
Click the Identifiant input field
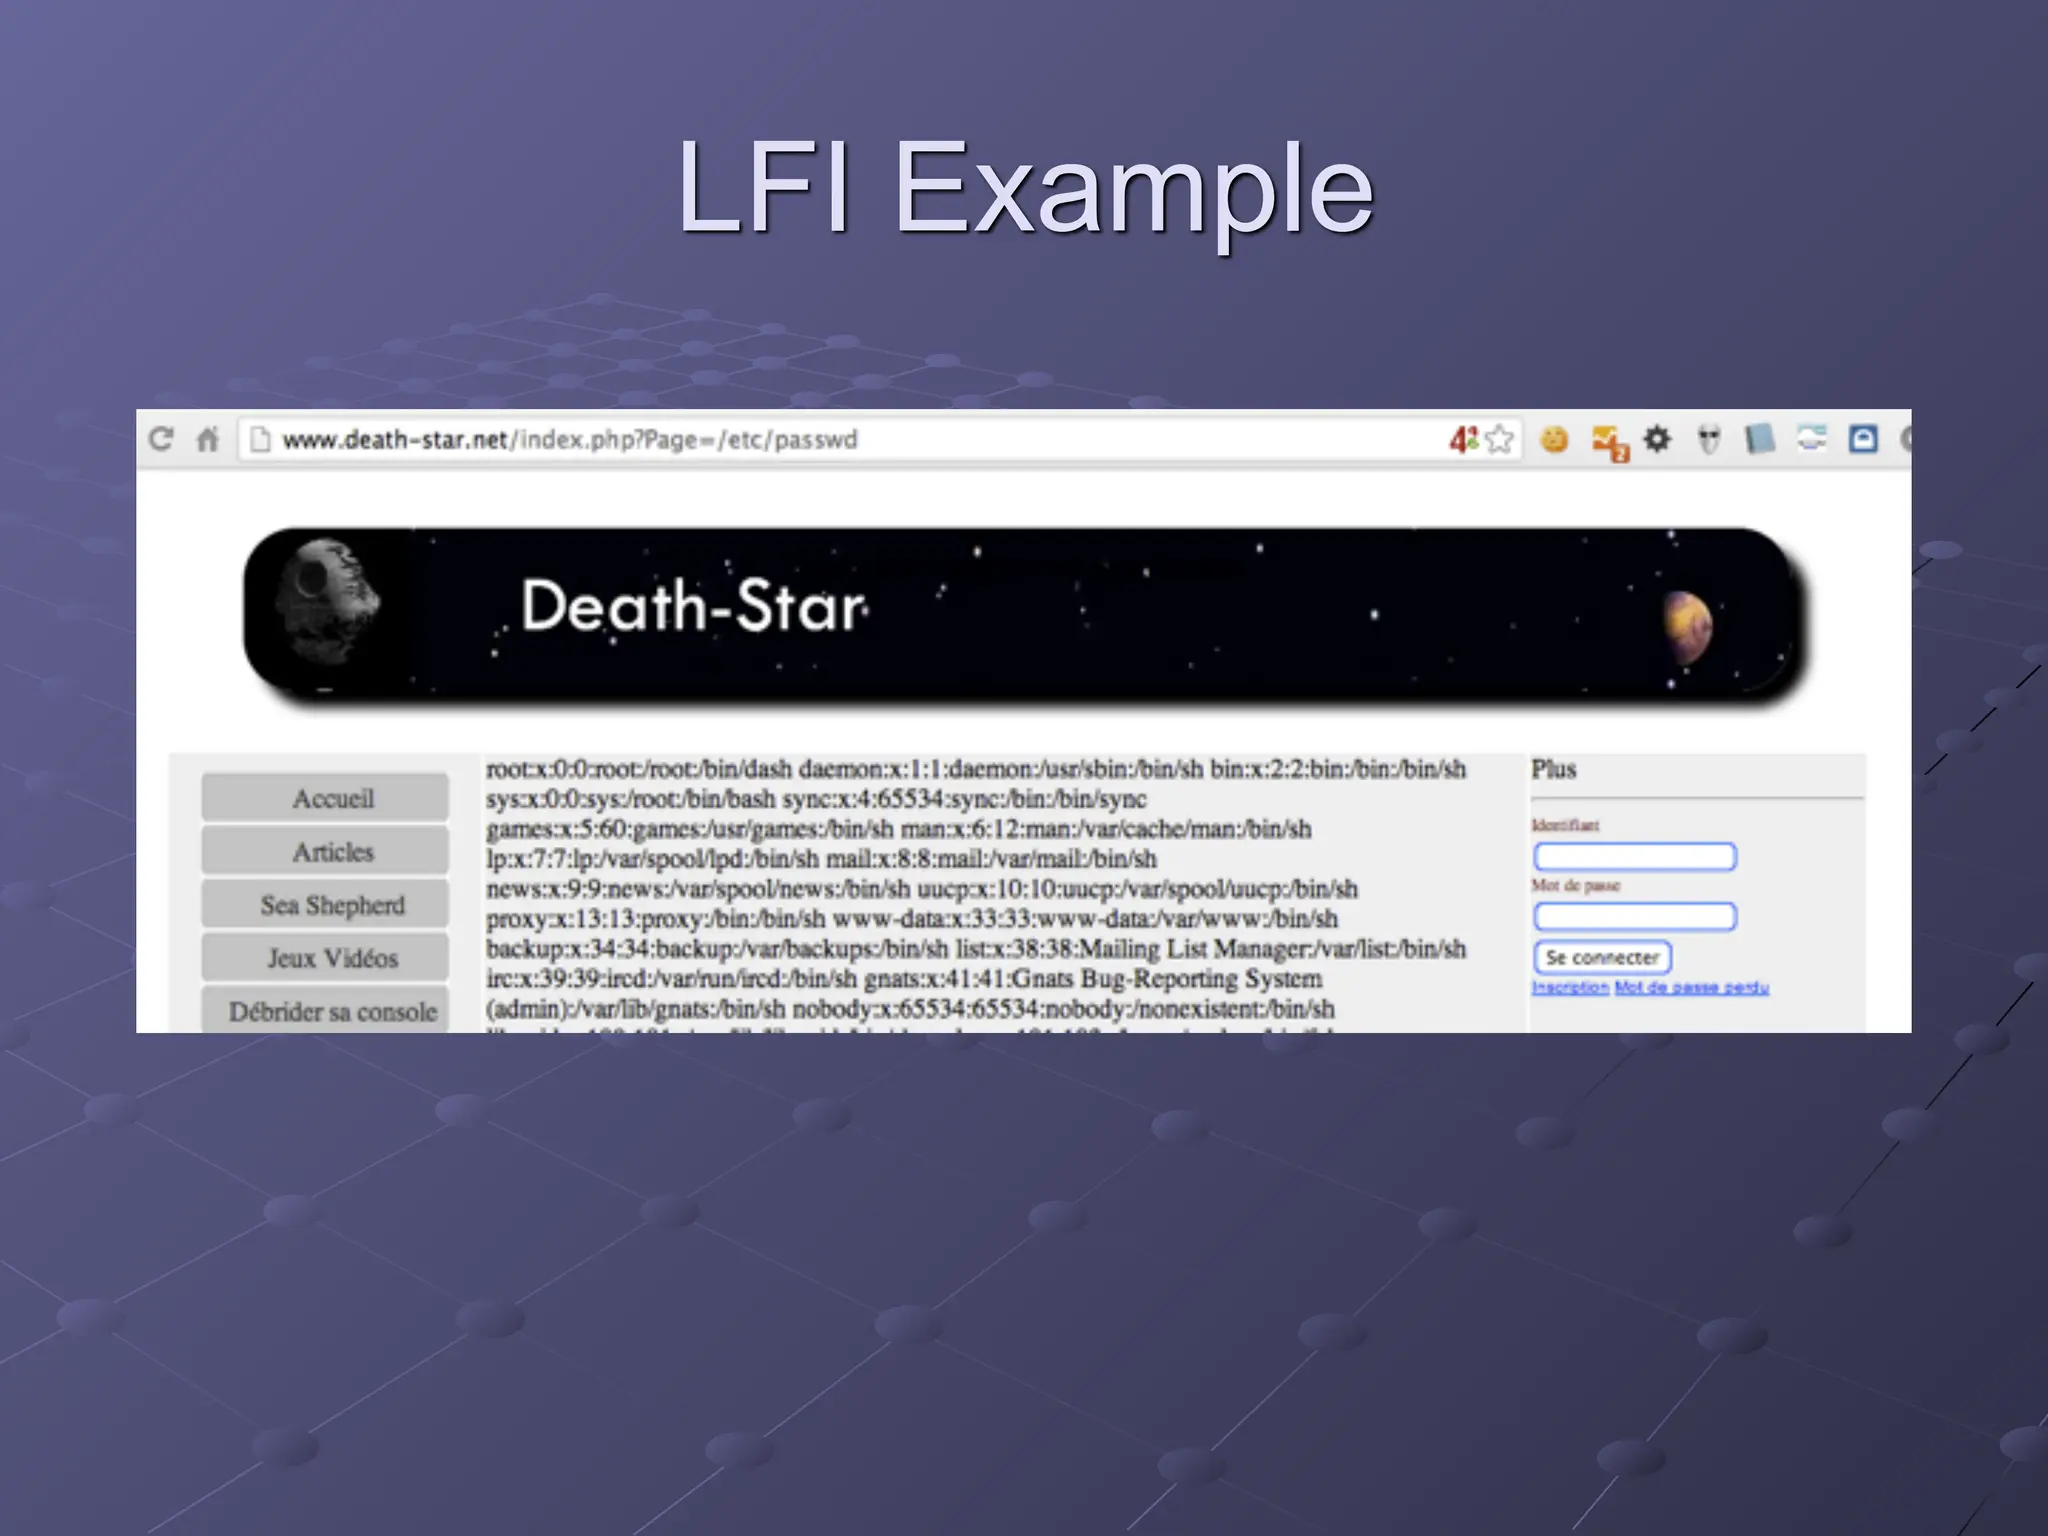pos(1635,857)
